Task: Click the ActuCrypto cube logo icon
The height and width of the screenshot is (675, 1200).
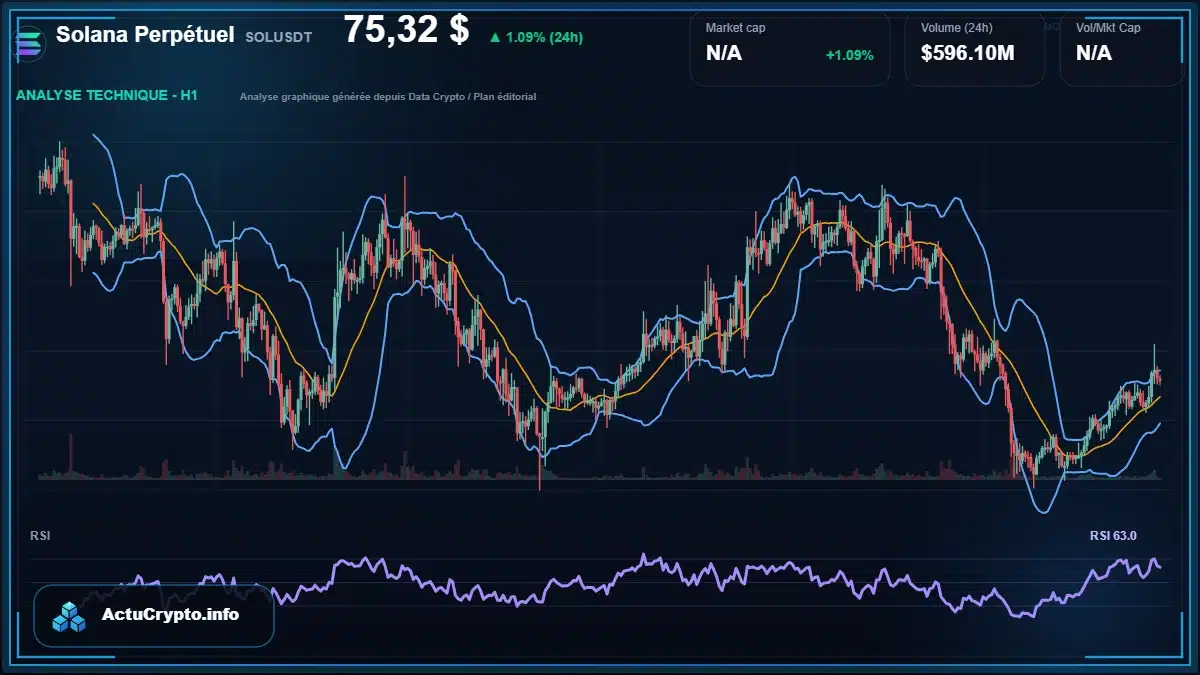Action: (69, 616)
